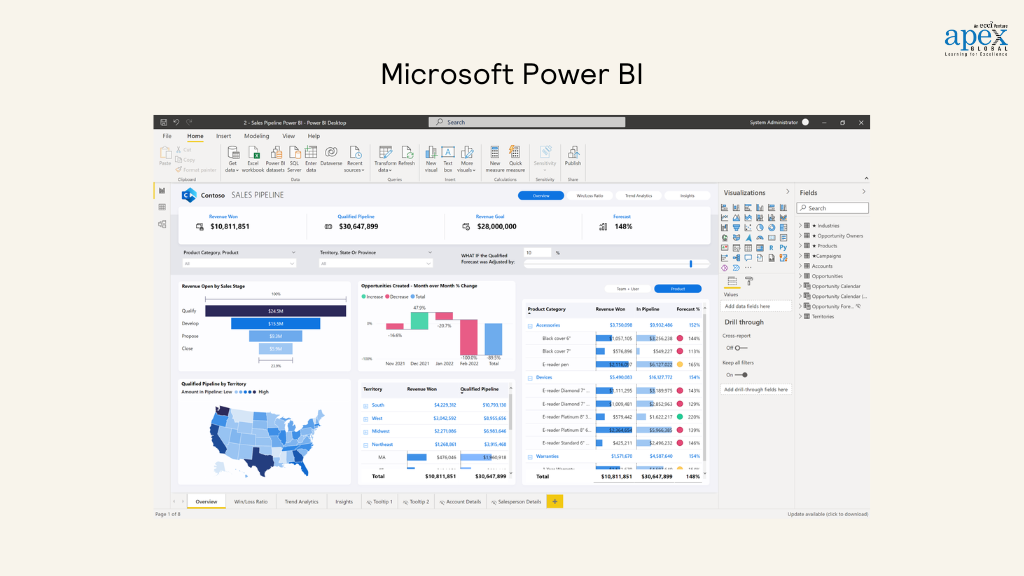Viewport: 1024px width, 576px height.
Task: Open the Insert ribbon tab
Action: click(223, 136)
